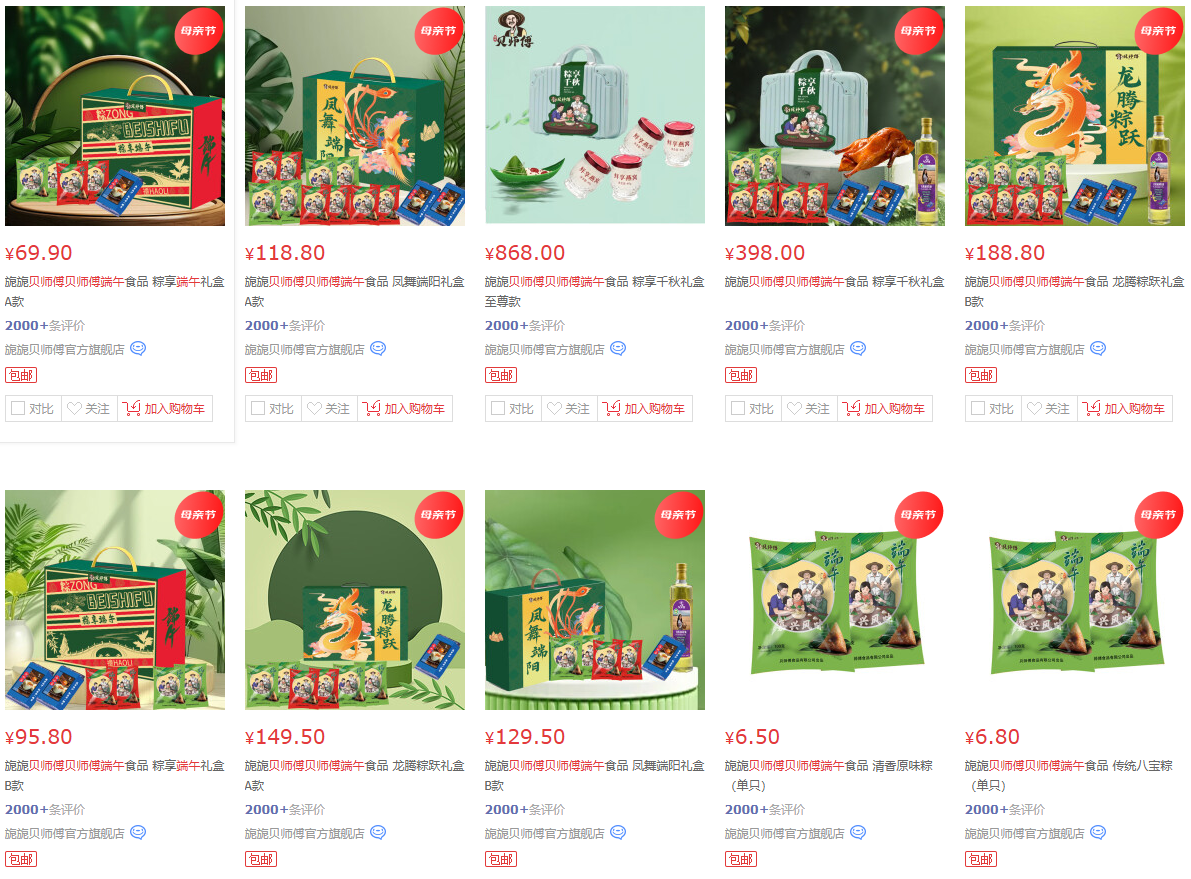Open the ¥6.50 清香原味粽 product title
Viewport: 1191px width, 879px height.
coord(829,775)
